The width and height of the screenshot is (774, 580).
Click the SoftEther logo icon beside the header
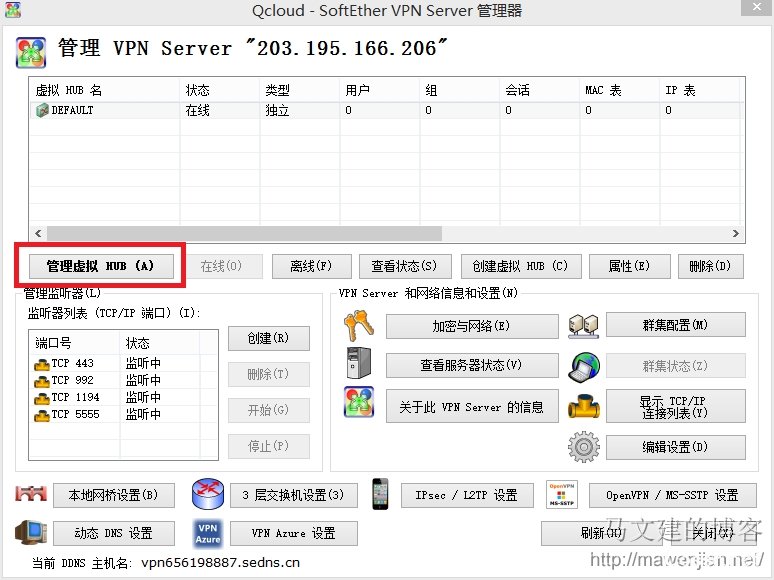[31, 52]
